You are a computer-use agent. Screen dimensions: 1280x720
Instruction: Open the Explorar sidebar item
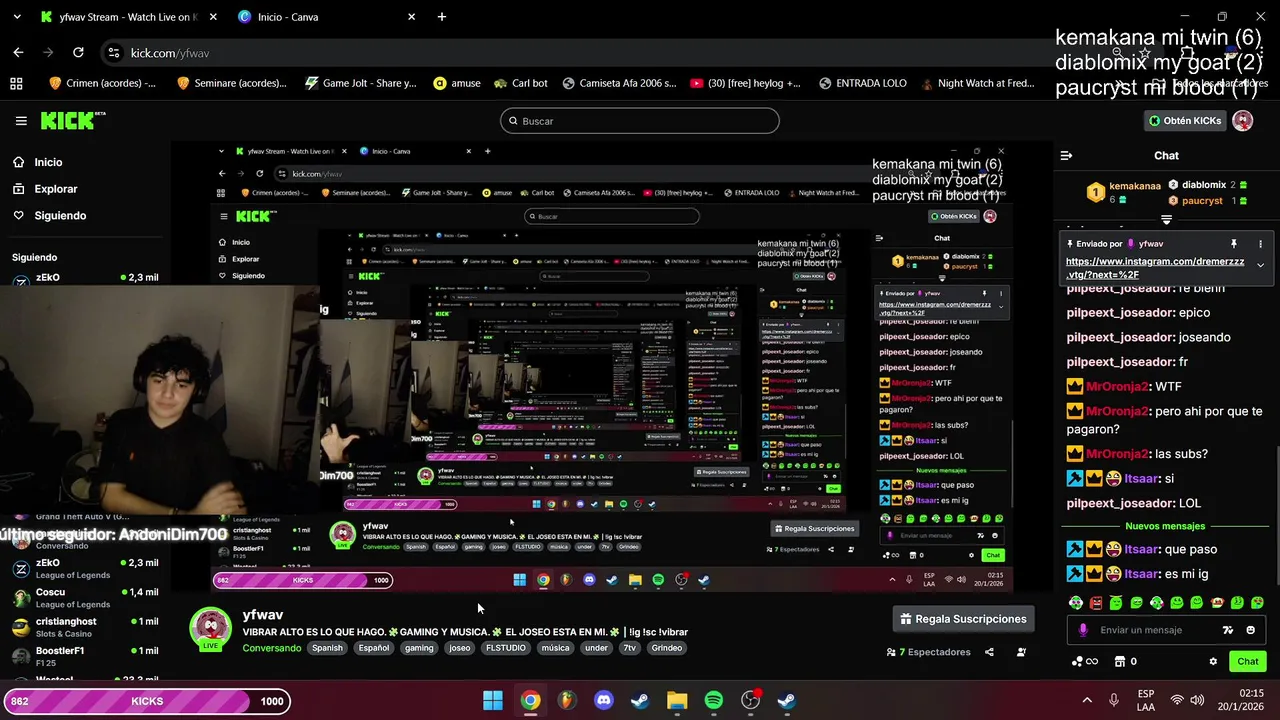click(x=45, y=189)
